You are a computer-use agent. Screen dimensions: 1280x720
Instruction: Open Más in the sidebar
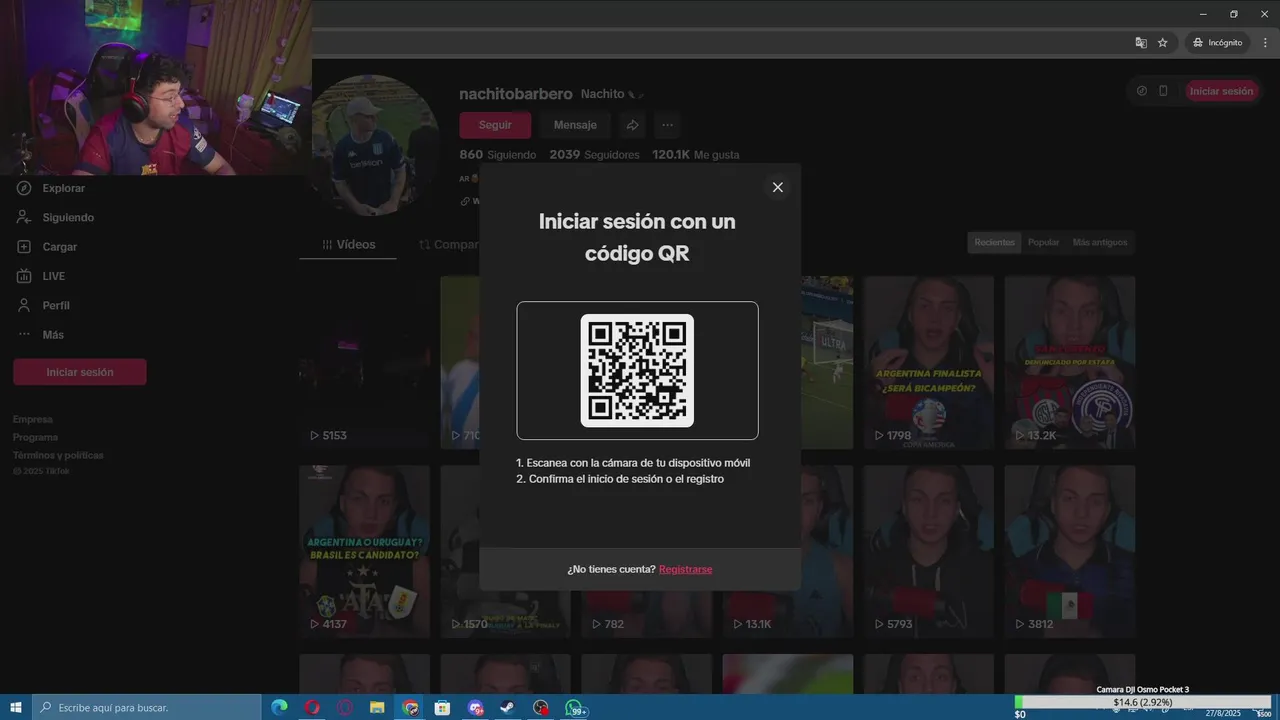53,334
